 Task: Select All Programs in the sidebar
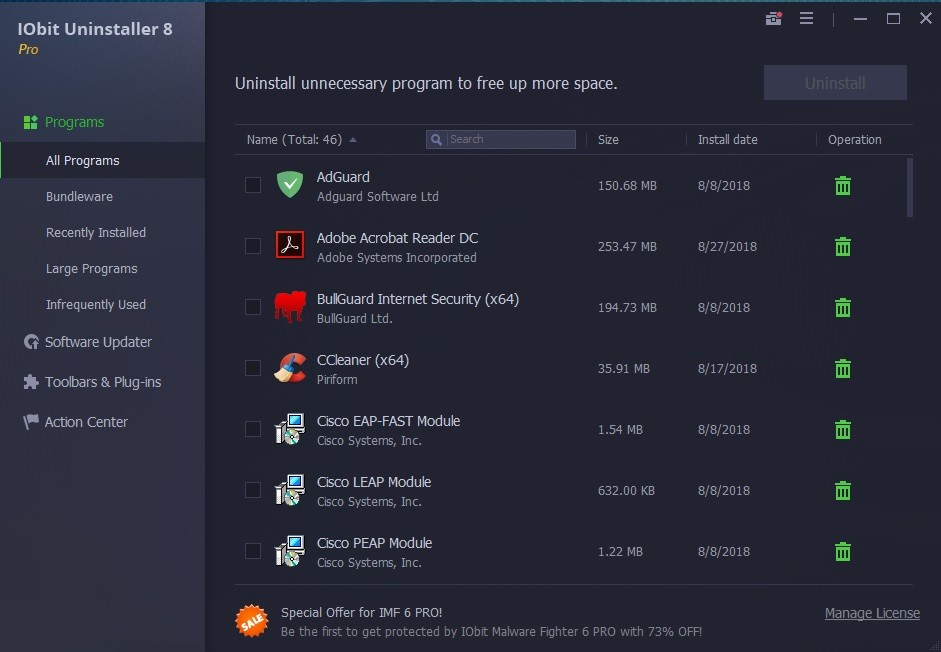(x=102, y=160)
